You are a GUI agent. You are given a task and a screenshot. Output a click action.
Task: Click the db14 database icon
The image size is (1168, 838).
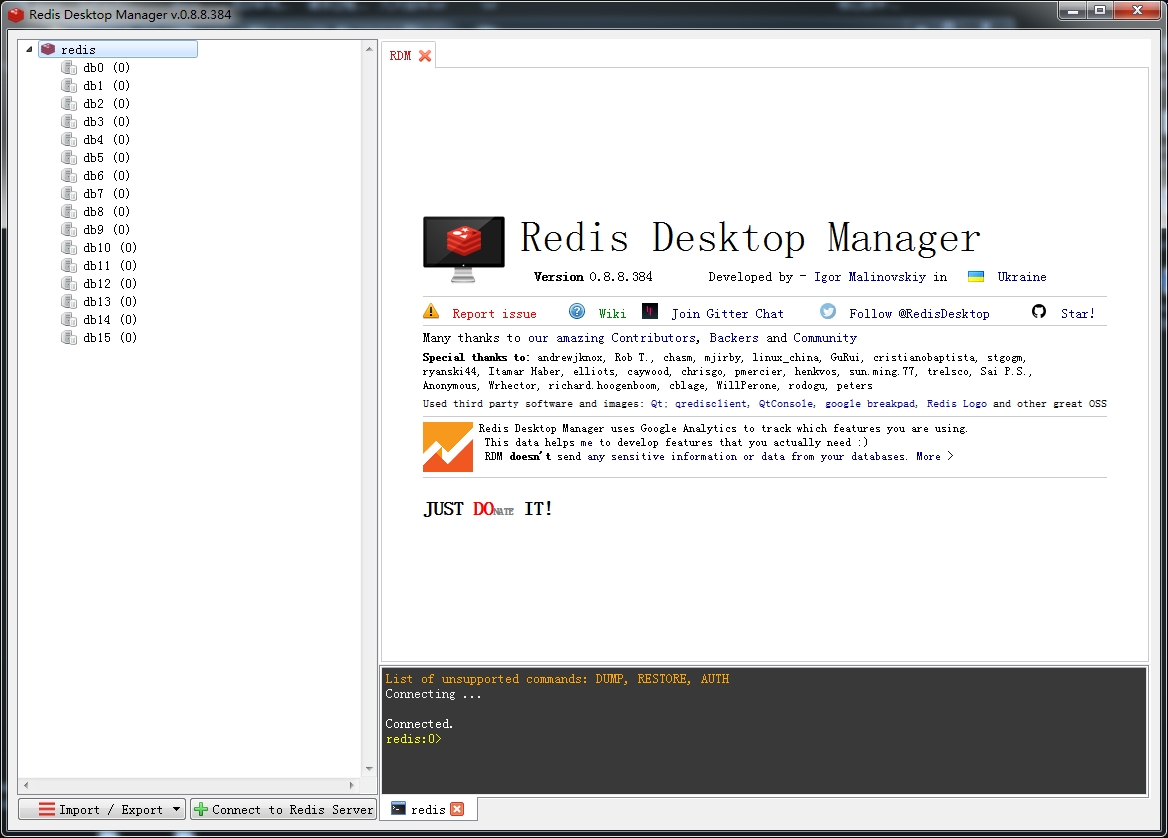pyautogui.click(x=69, y=320)
